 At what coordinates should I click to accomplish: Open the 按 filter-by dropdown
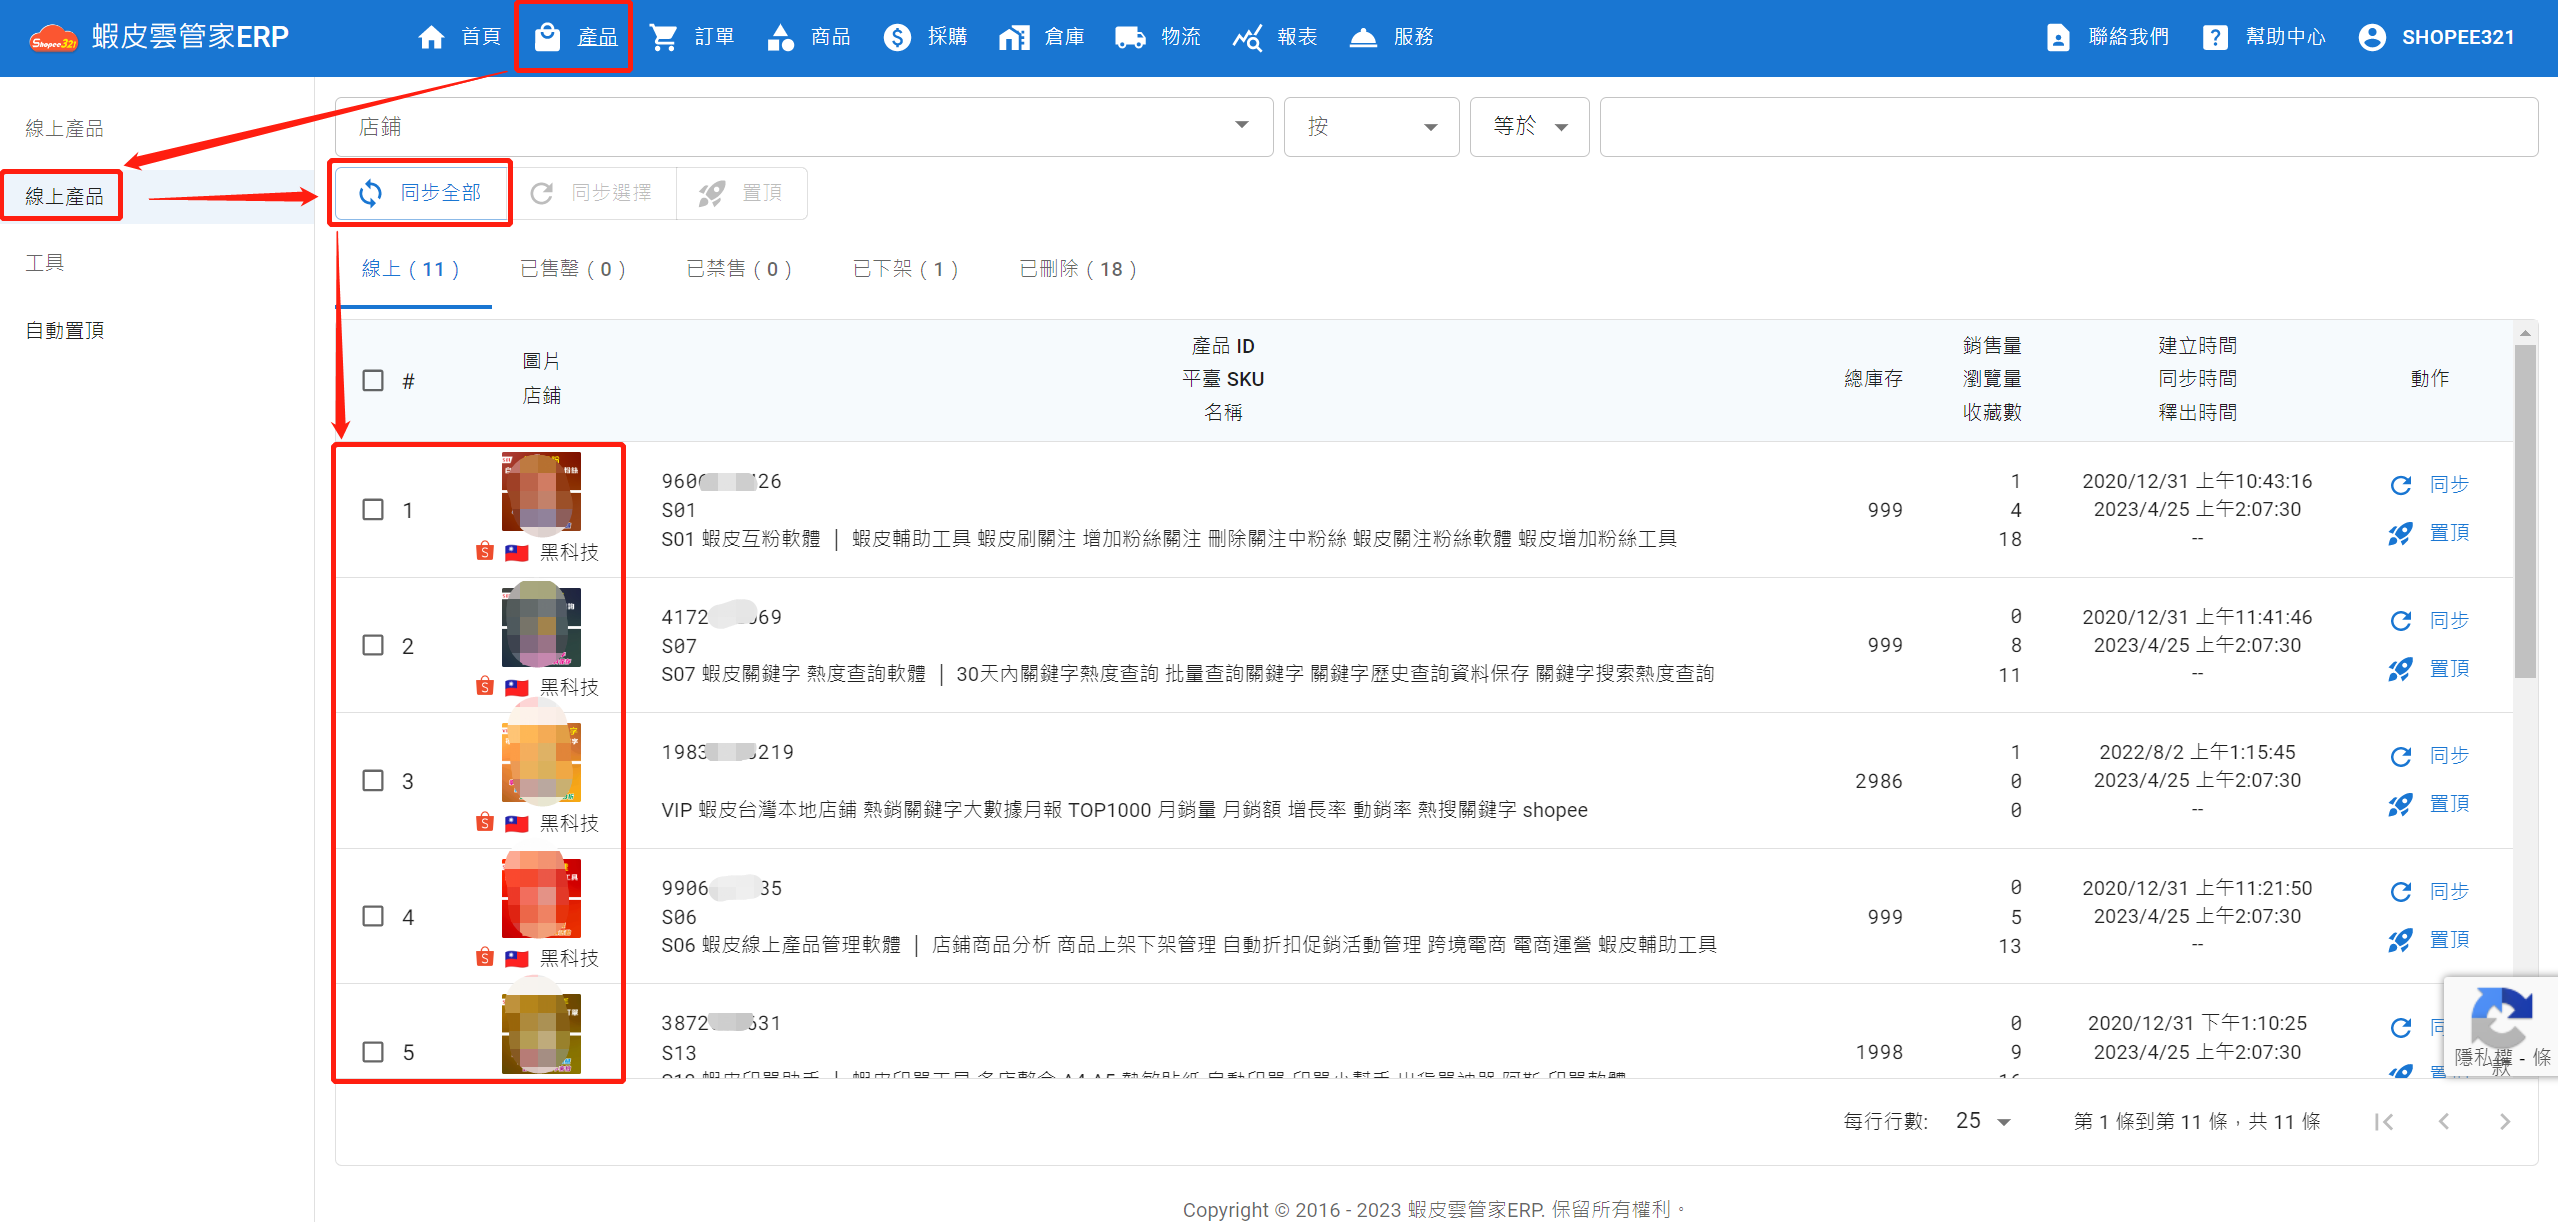coord(1371,127)
